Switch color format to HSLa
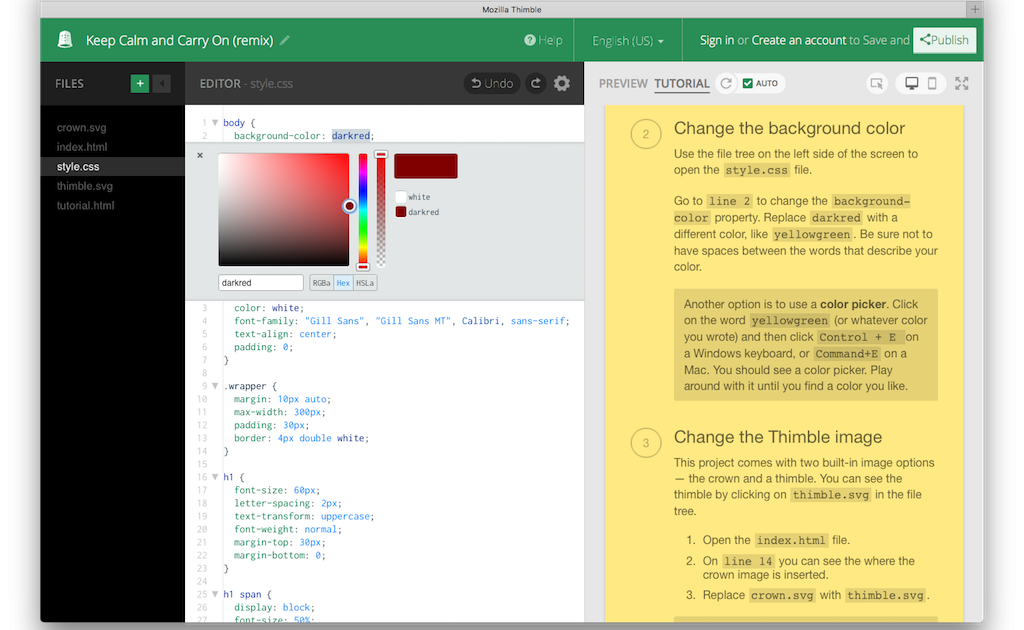1024x630 pixels. pos(364,282)
